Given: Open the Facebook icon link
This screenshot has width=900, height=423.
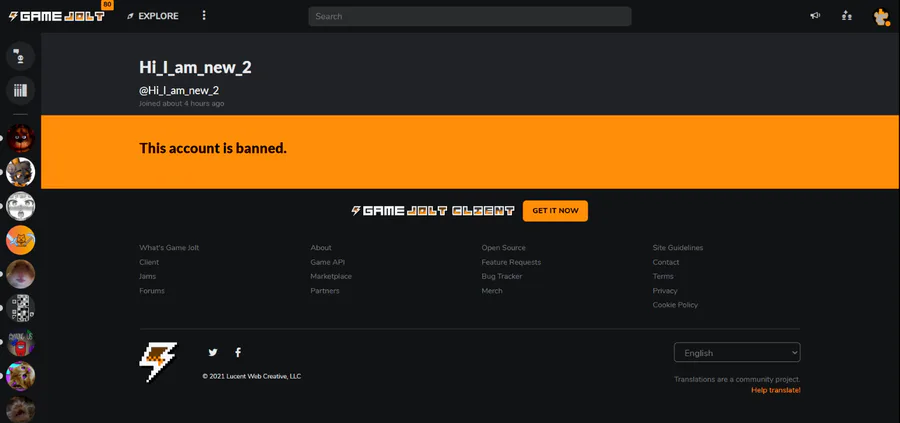Looking at the screenshot, I should tap(238, 352).
